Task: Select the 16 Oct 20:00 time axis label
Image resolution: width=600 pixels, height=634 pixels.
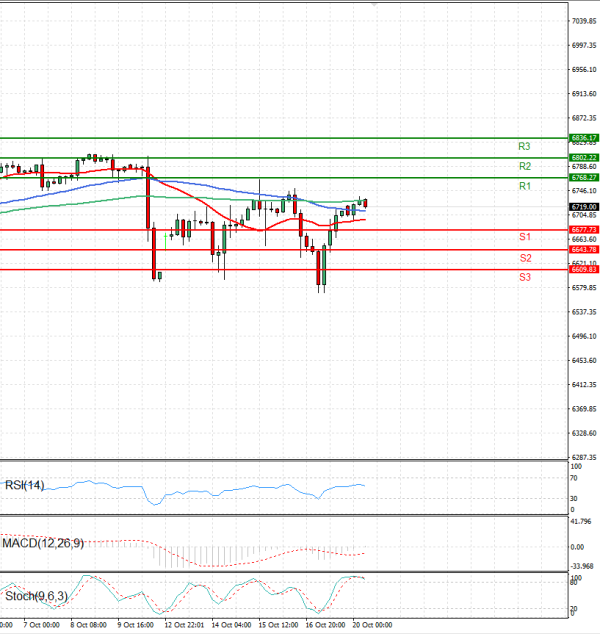Action: 325,625
